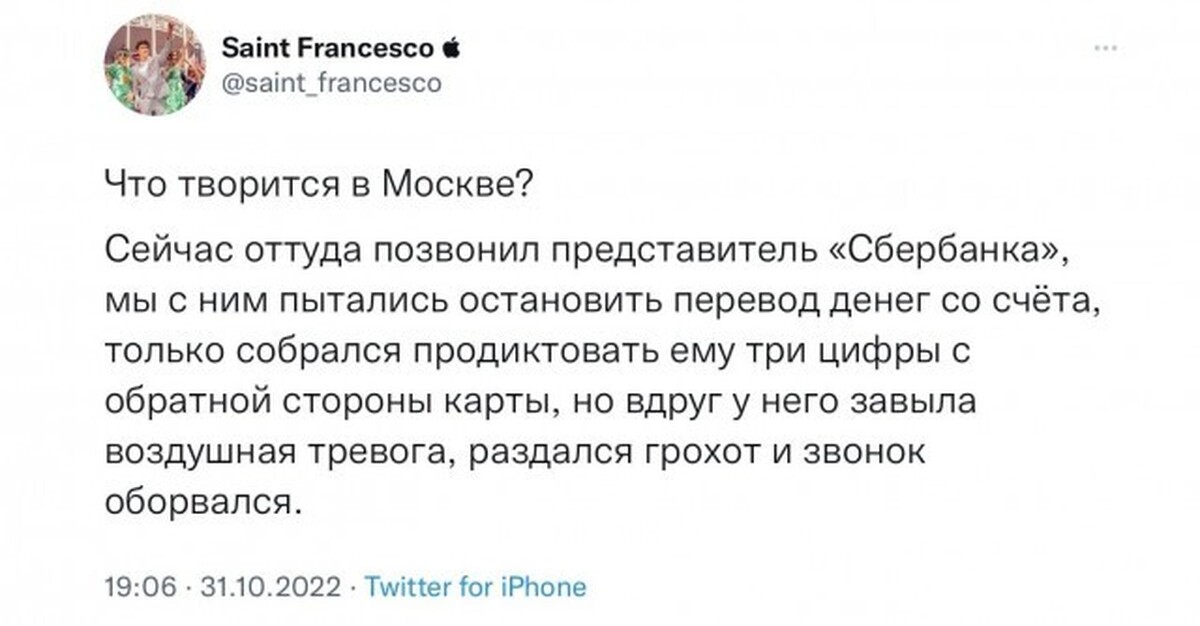
Task: Open the three-dot more options menu
Action: [x=1106, y=48]
